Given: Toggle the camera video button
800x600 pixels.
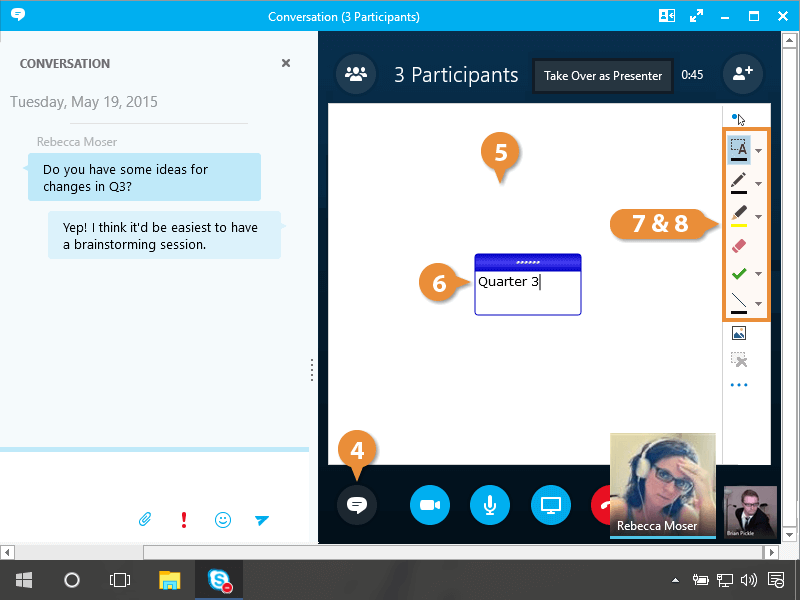Looking at the screenshot, I should (x=430, y=505).
